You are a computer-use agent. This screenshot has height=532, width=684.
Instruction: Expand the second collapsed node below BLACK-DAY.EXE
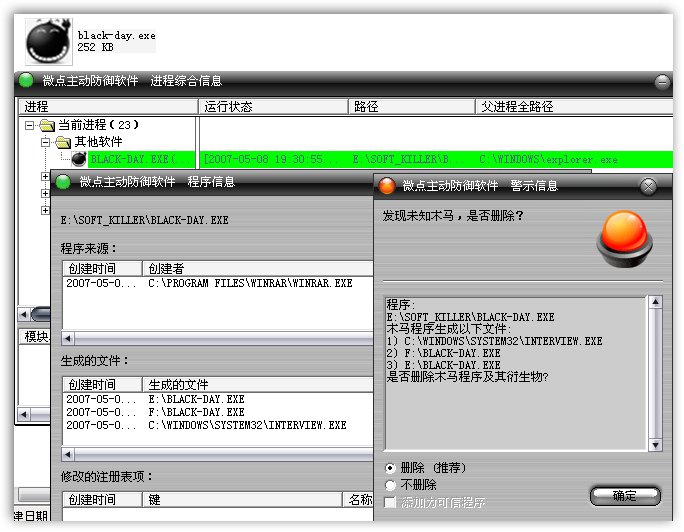point(45,193)
